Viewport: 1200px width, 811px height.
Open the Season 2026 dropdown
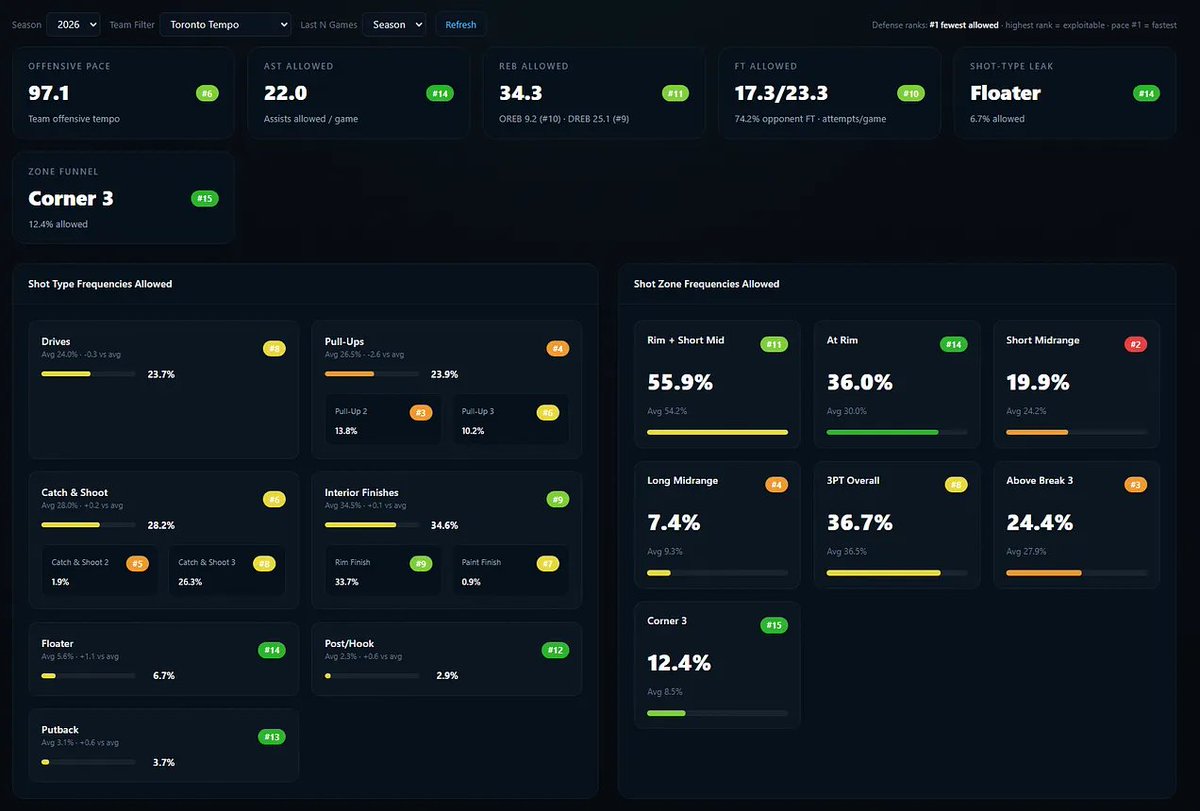[73, 24]
